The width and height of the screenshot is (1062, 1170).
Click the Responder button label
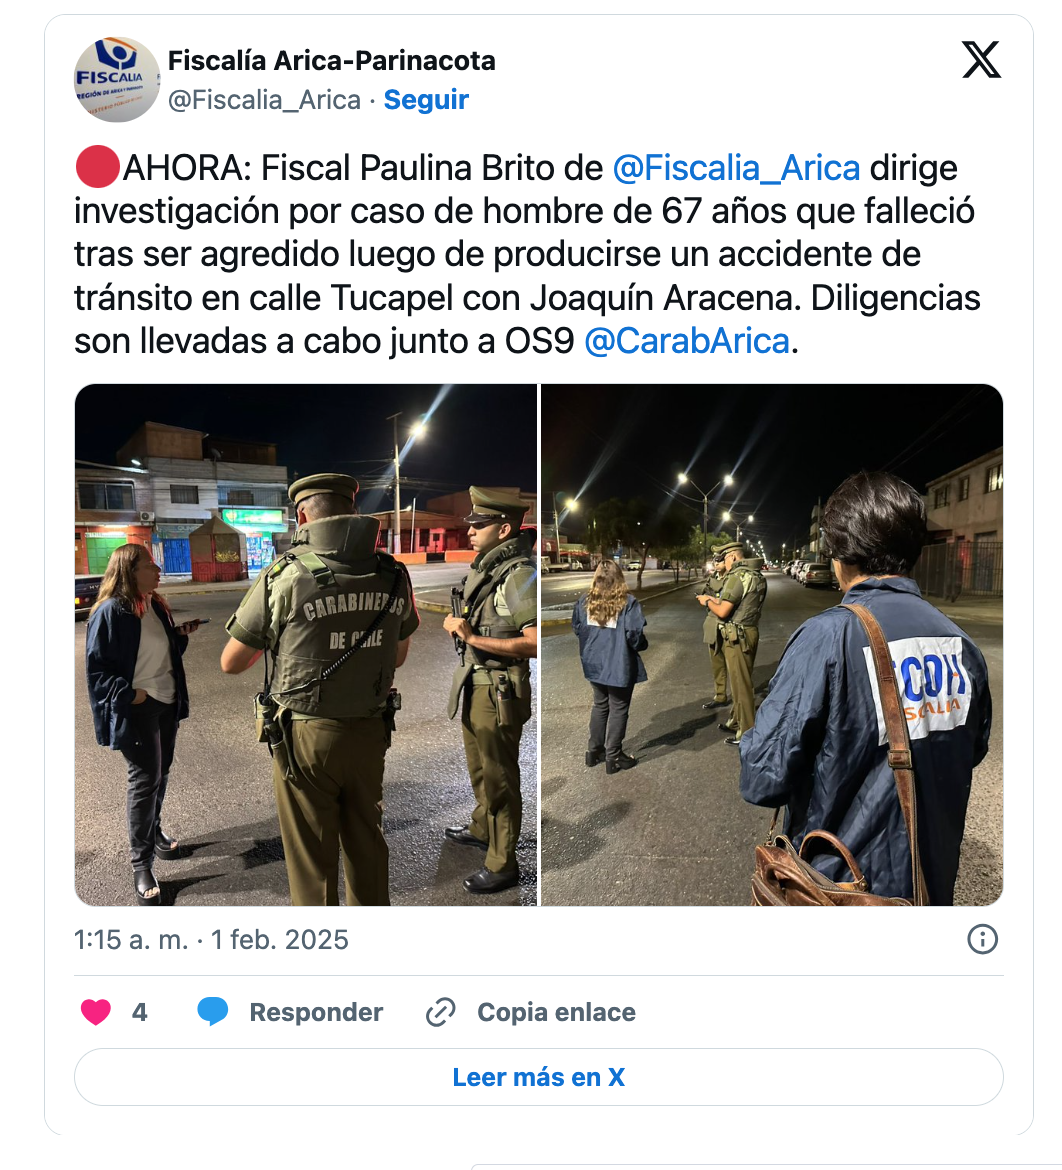316,1013
